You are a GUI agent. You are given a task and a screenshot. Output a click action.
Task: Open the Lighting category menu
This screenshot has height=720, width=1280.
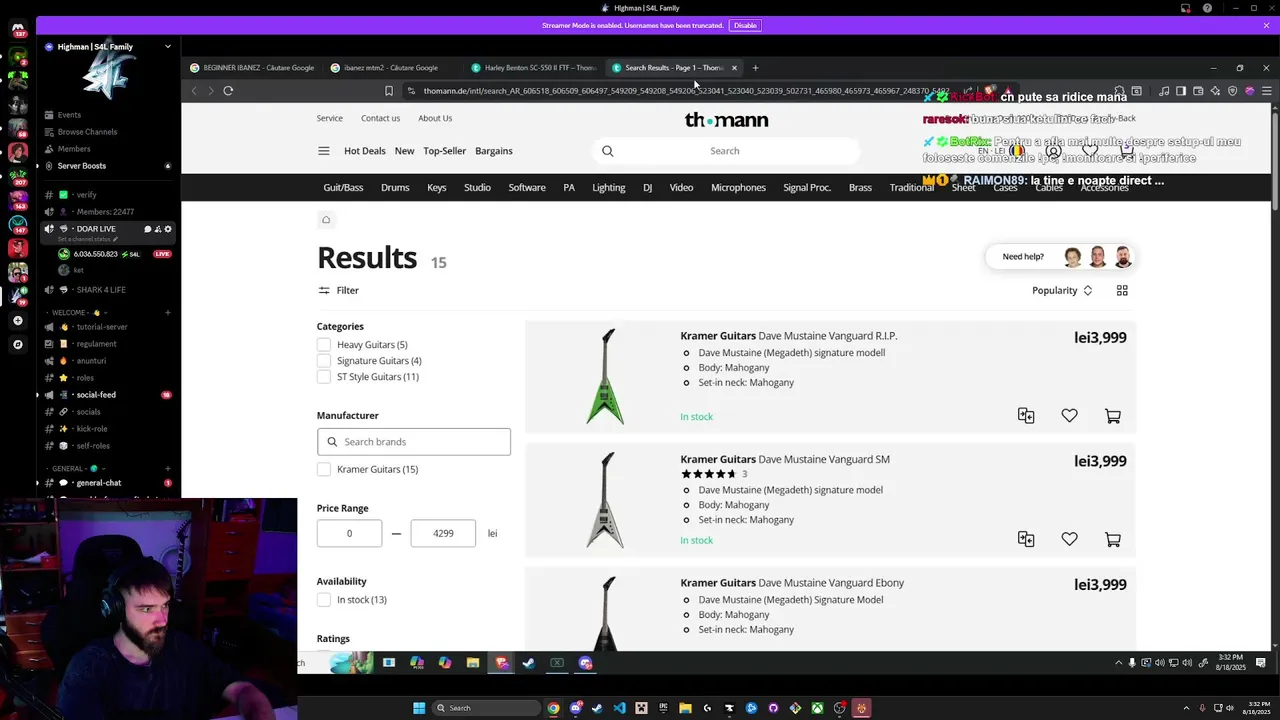tap(608, 188)
